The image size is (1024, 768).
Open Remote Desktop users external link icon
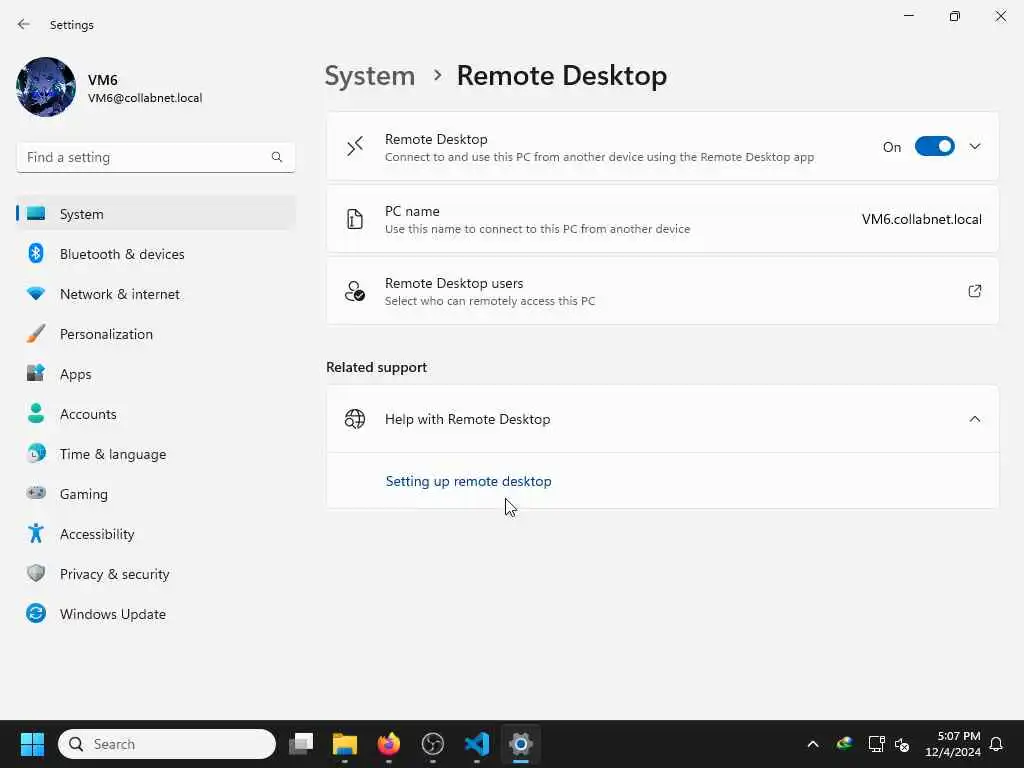coord(974,291)
